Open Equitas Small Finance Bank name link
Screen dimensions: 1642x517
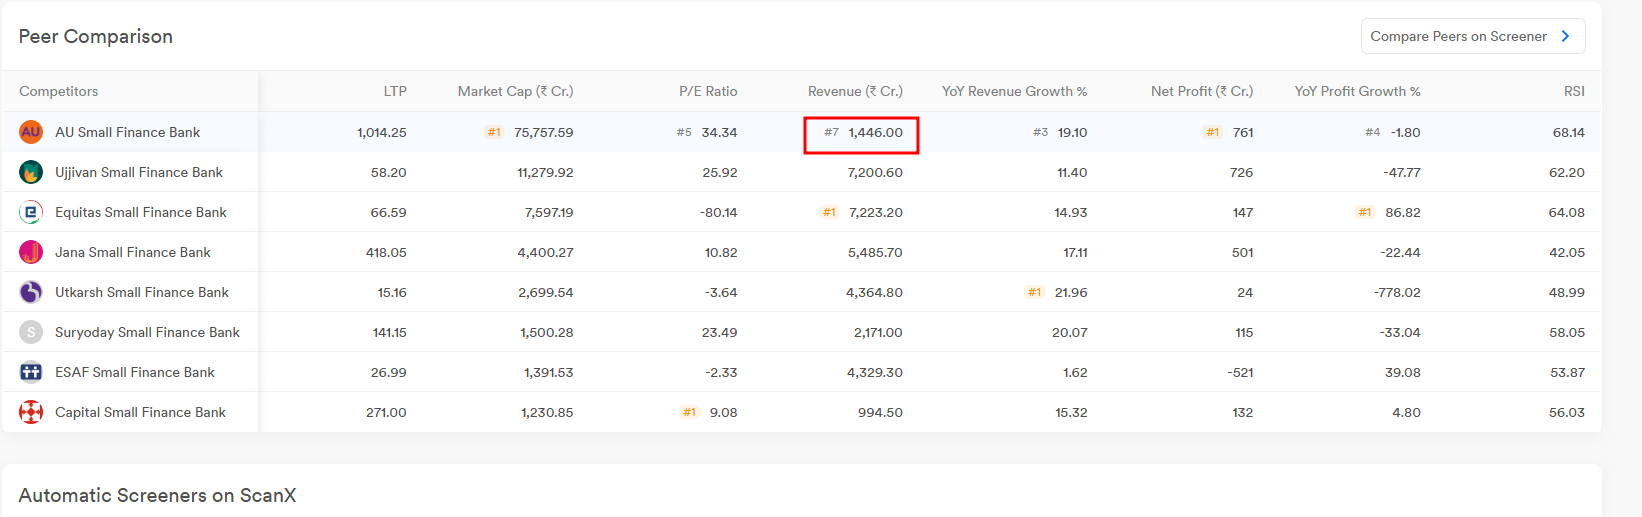(x=141, y=212)
